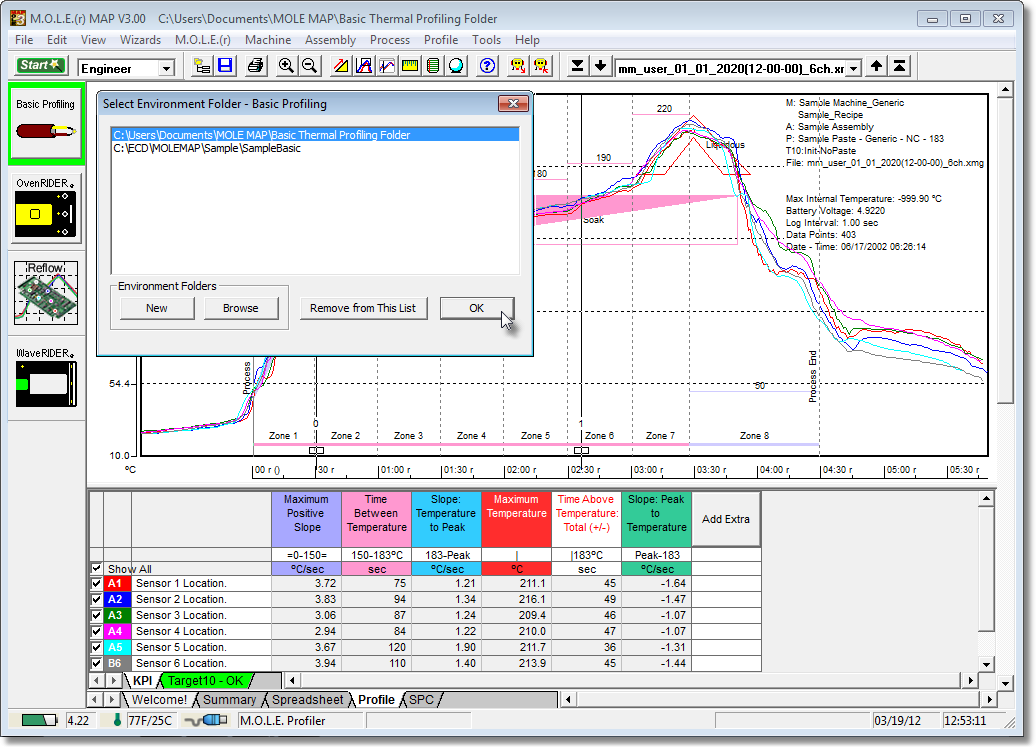
Task: Select the WaveRIDER environment icon
Action: click(46, 377)
